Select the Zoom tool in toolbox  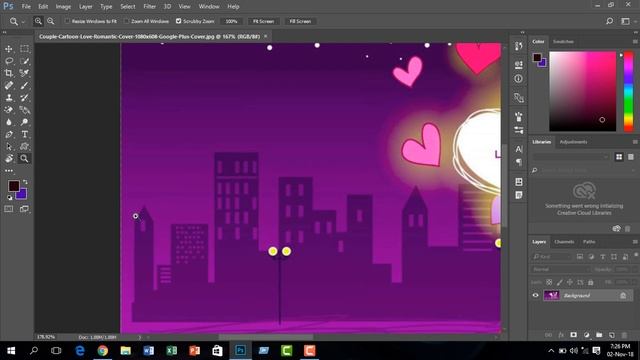click(x=24, y=159)
